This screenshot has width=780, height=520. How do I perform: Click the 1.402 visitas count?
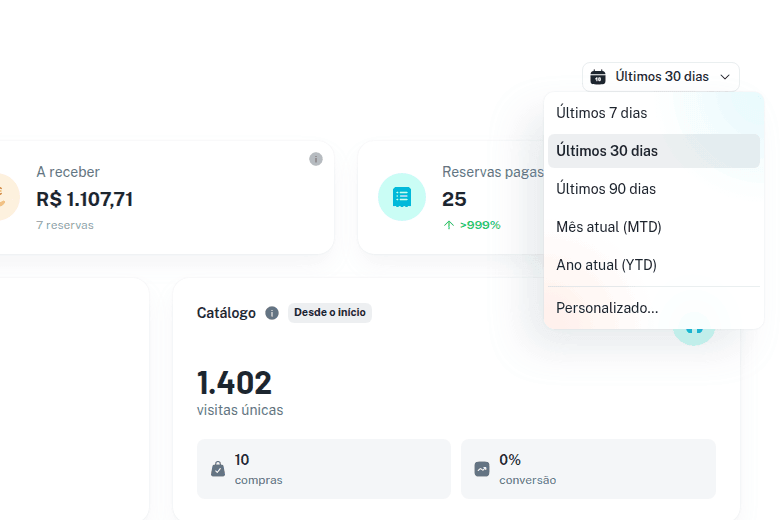pyautogui.click(x=234, y=383)
